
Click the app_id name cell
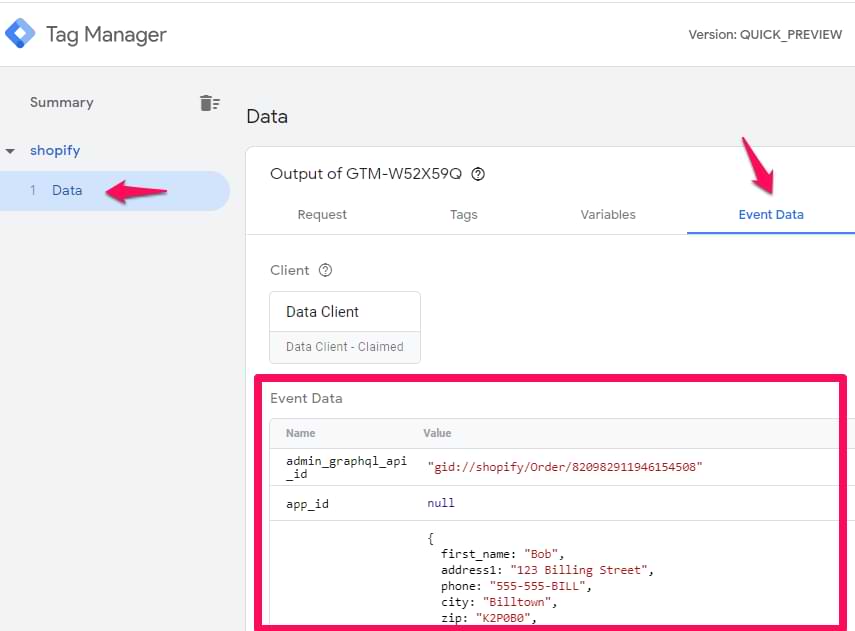[x=308, y=504]
